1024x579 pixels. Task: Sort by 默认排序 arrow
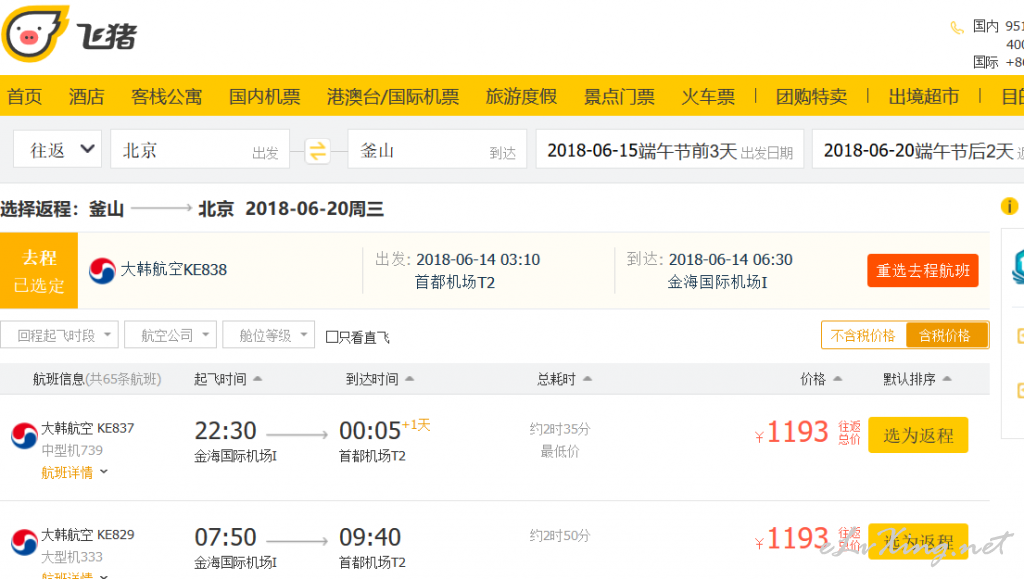coord(947,379)
